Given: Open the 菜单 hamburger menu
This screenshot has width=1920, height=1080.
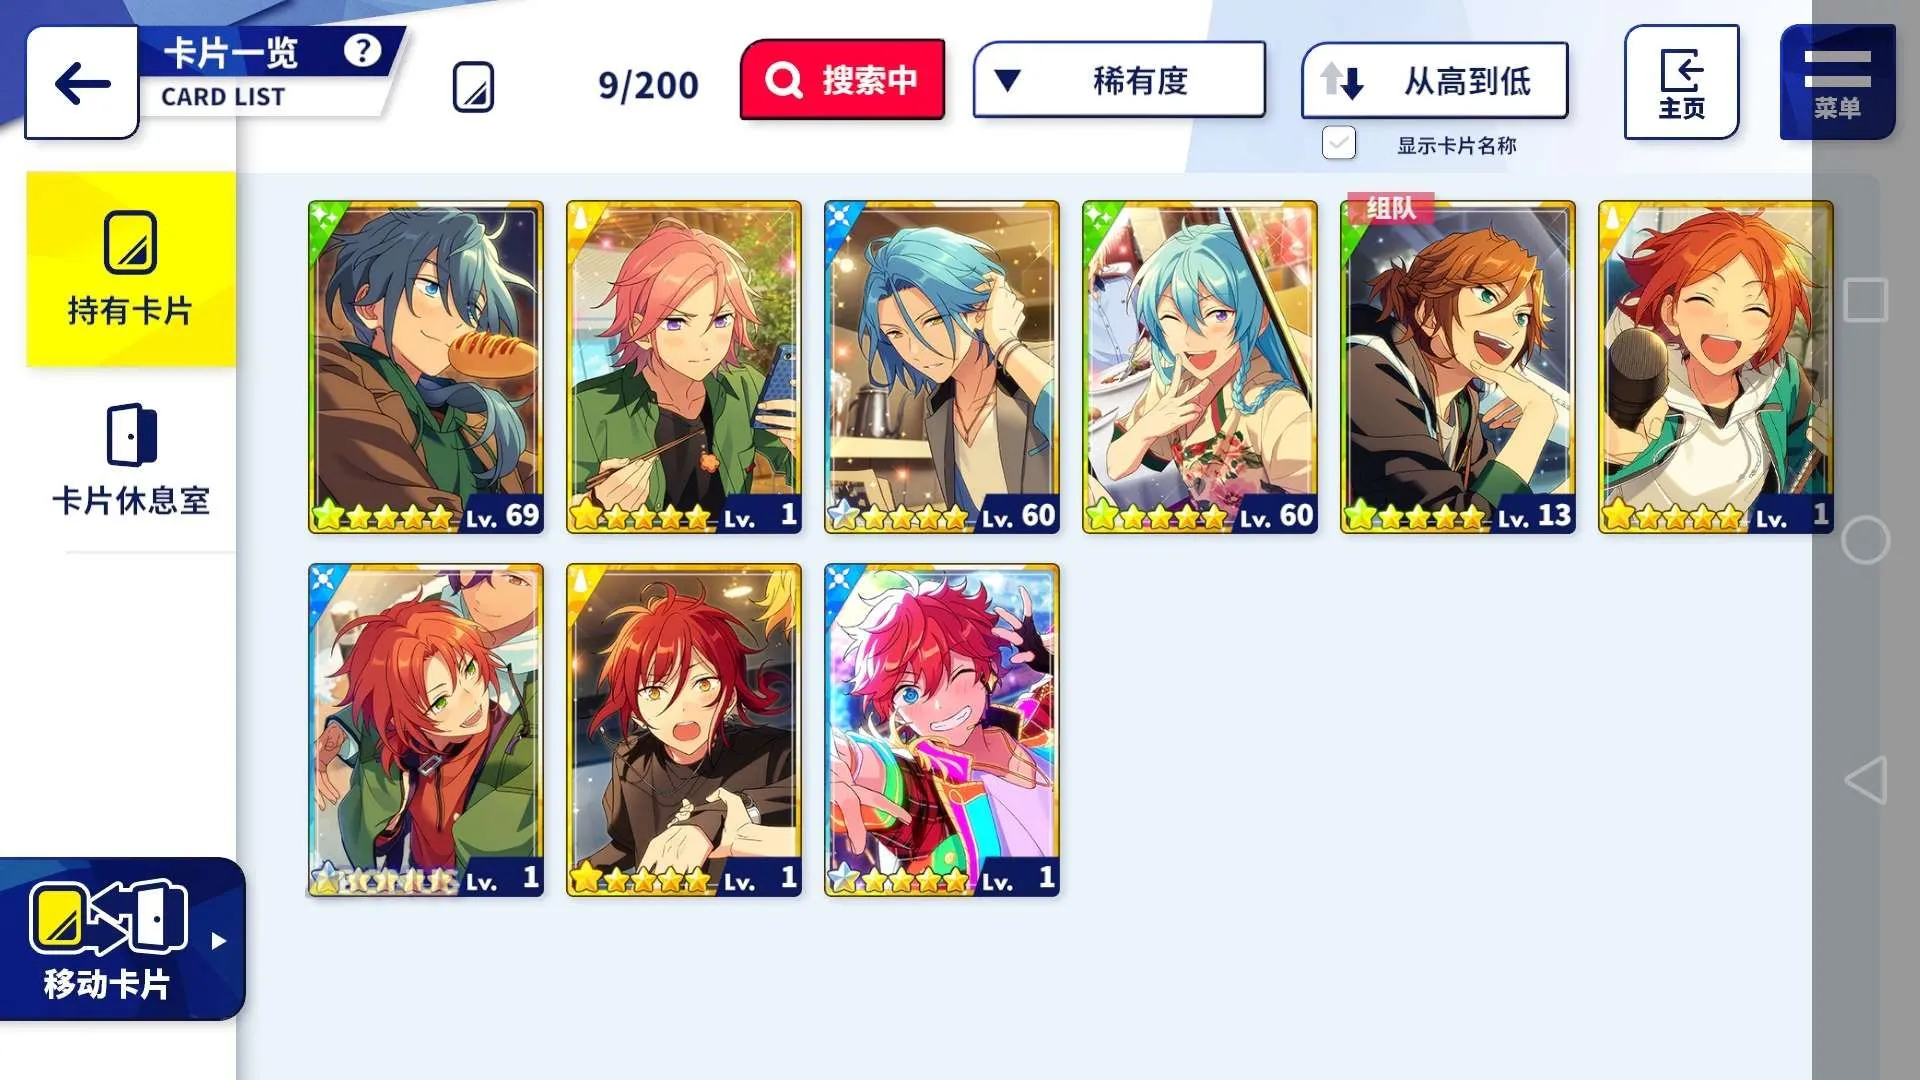Looking at the screenshot, I should click(1837, 82).
